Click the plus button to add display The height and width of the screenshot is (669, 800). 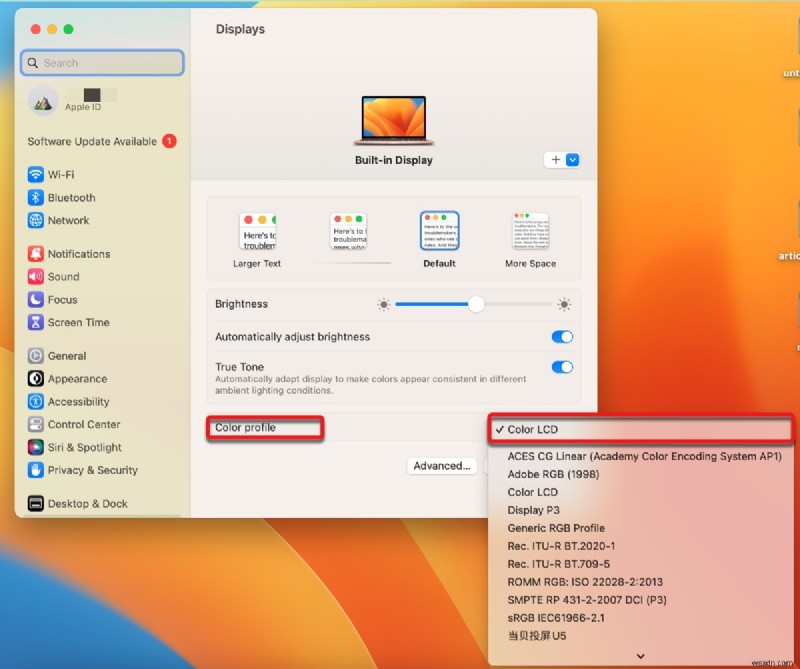pos(556,160)
